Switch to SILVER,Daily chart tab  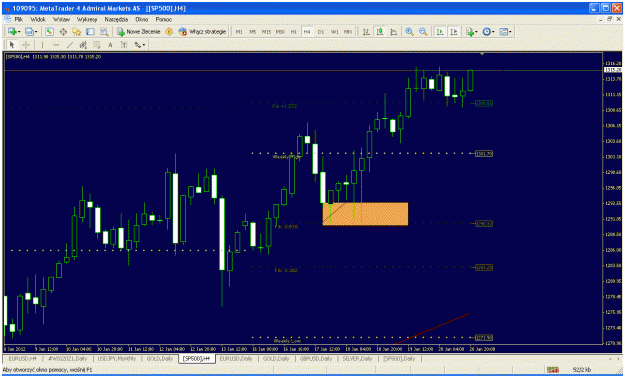tap(358, 358)
